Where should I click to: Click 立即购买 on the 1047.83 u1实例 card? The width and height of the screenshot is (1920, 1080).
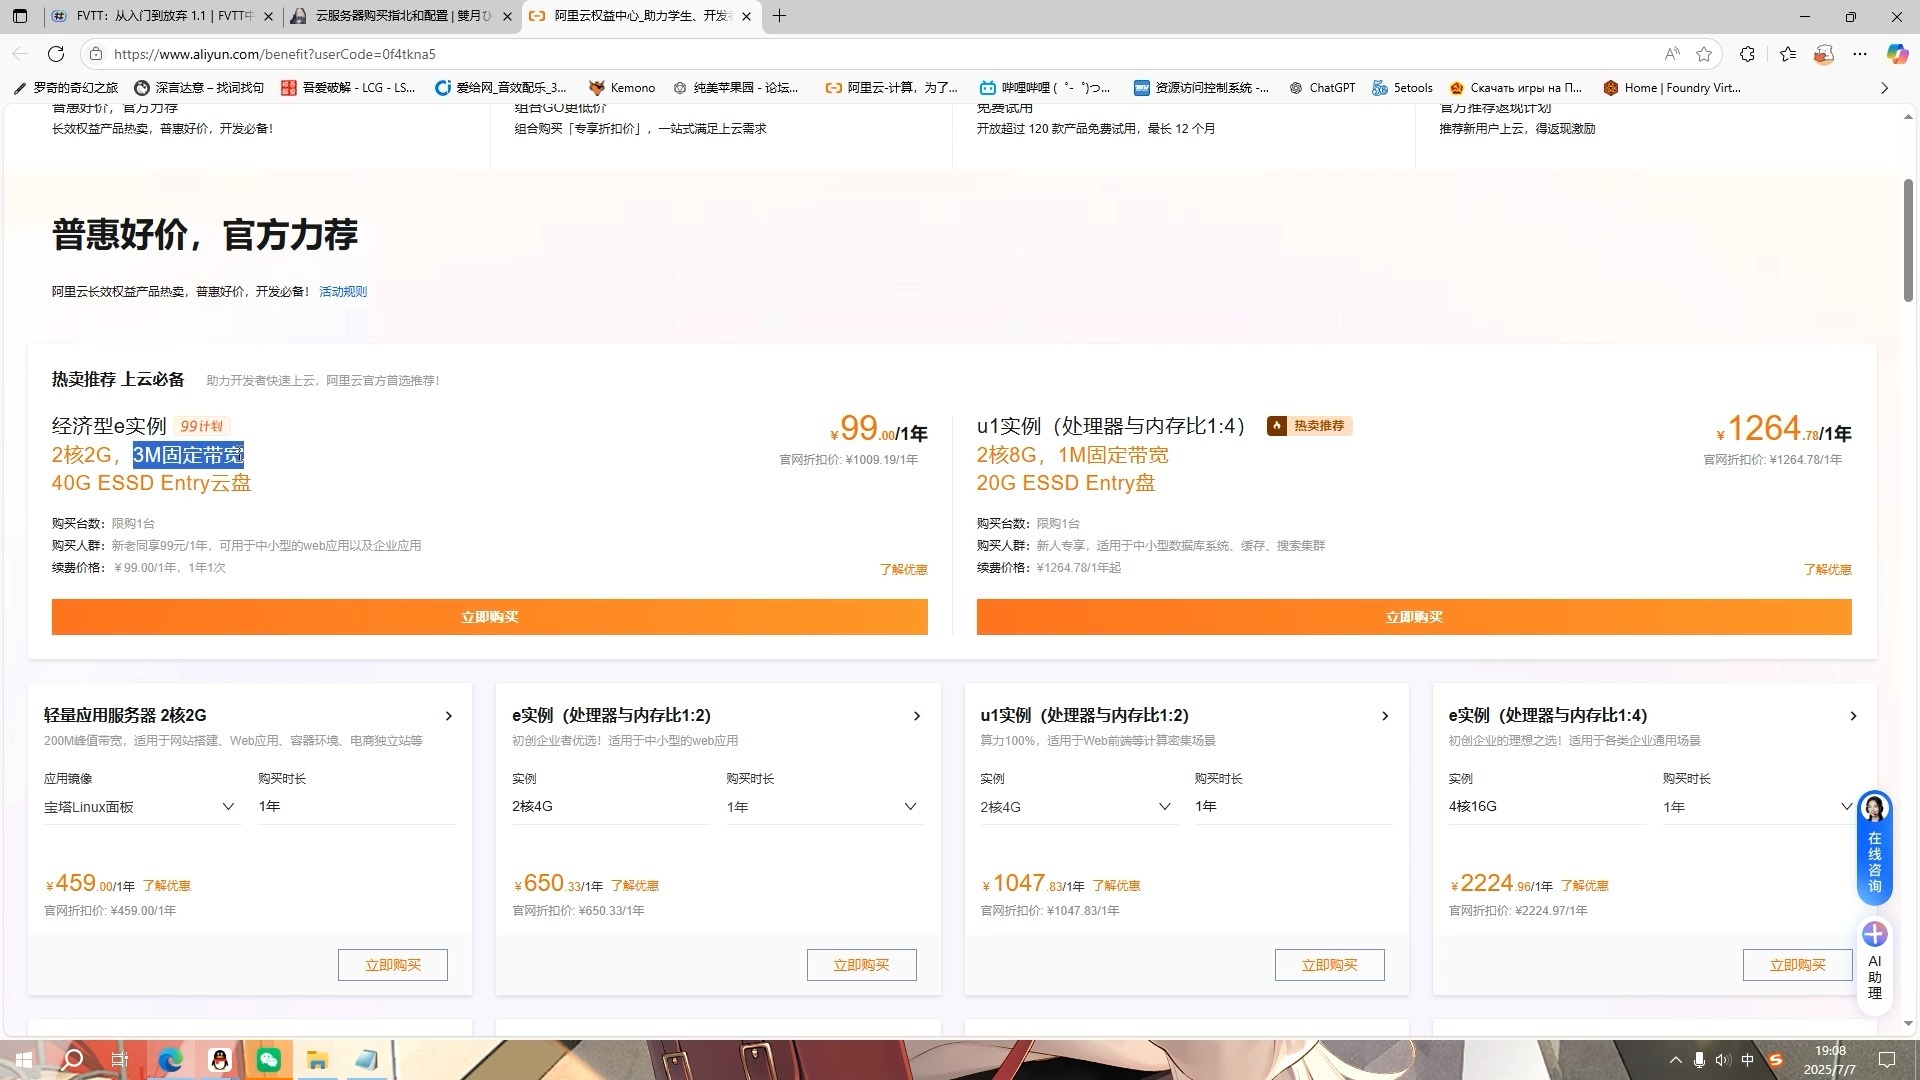click(x=1329, y=965)
